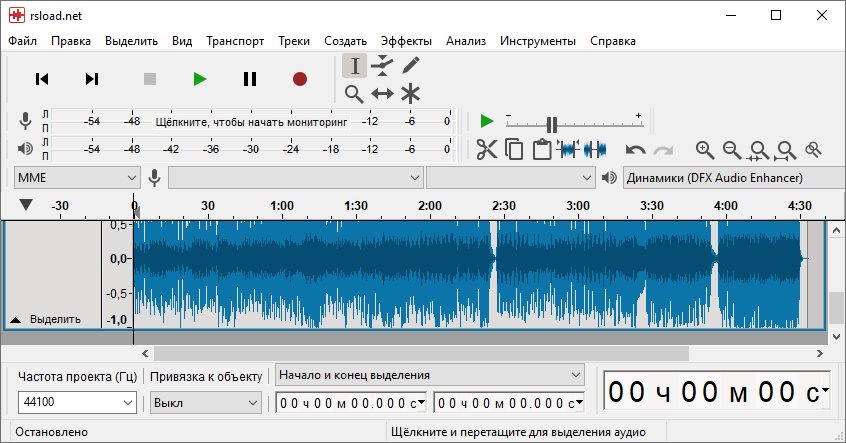Open the Эффекты menu
Viewport: 846px width, 443px height.
[406, 41]
